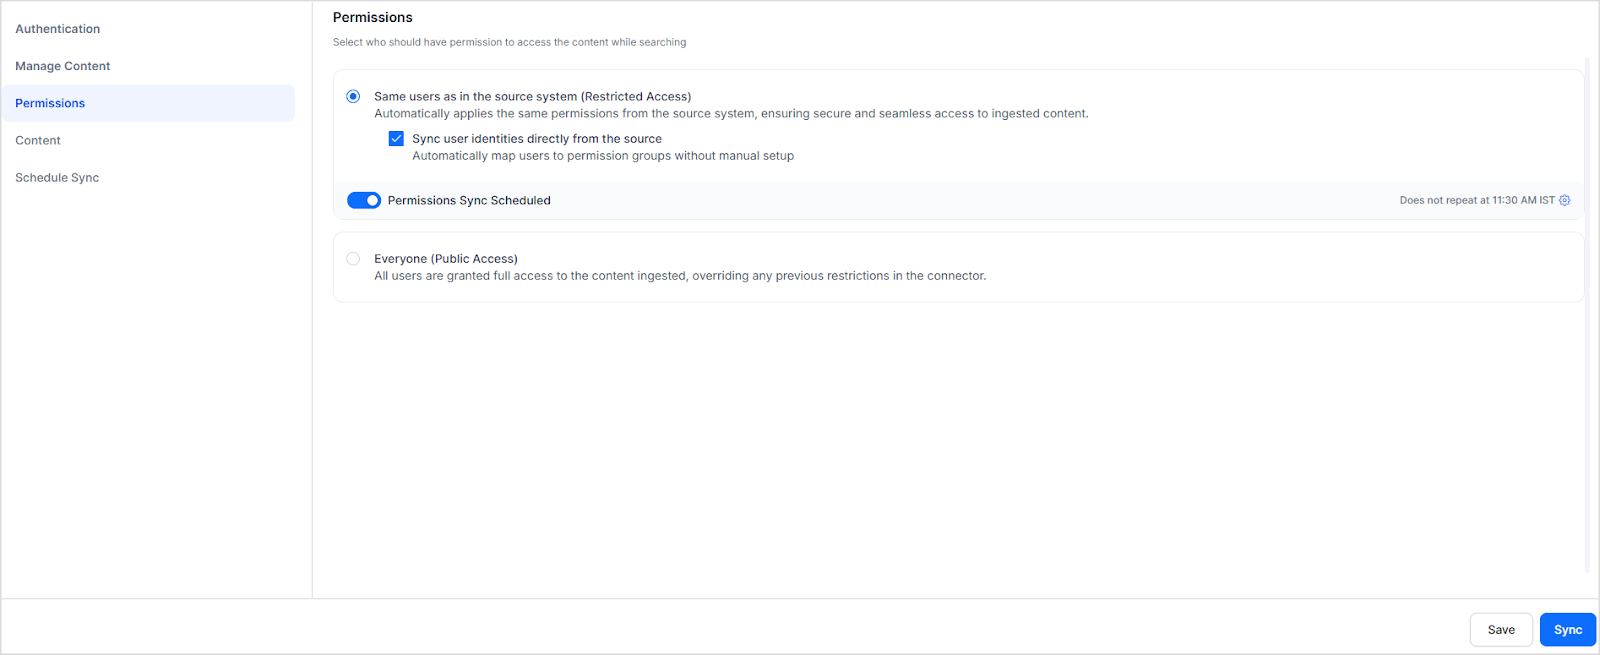Uncheck the Sync user identities checkbox

click(396, 139)
